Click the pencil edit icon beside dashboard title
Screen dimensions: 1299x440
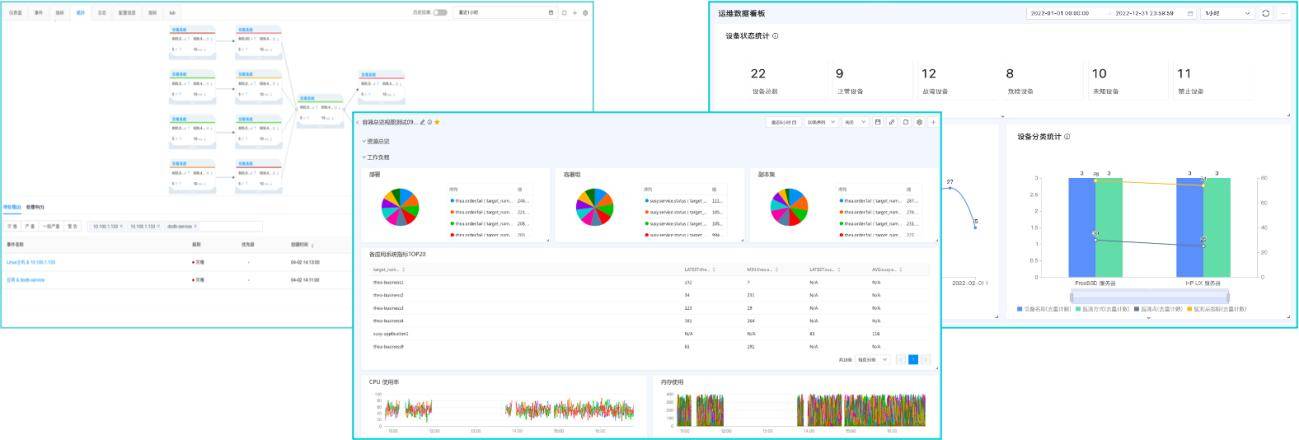(422, 122)
